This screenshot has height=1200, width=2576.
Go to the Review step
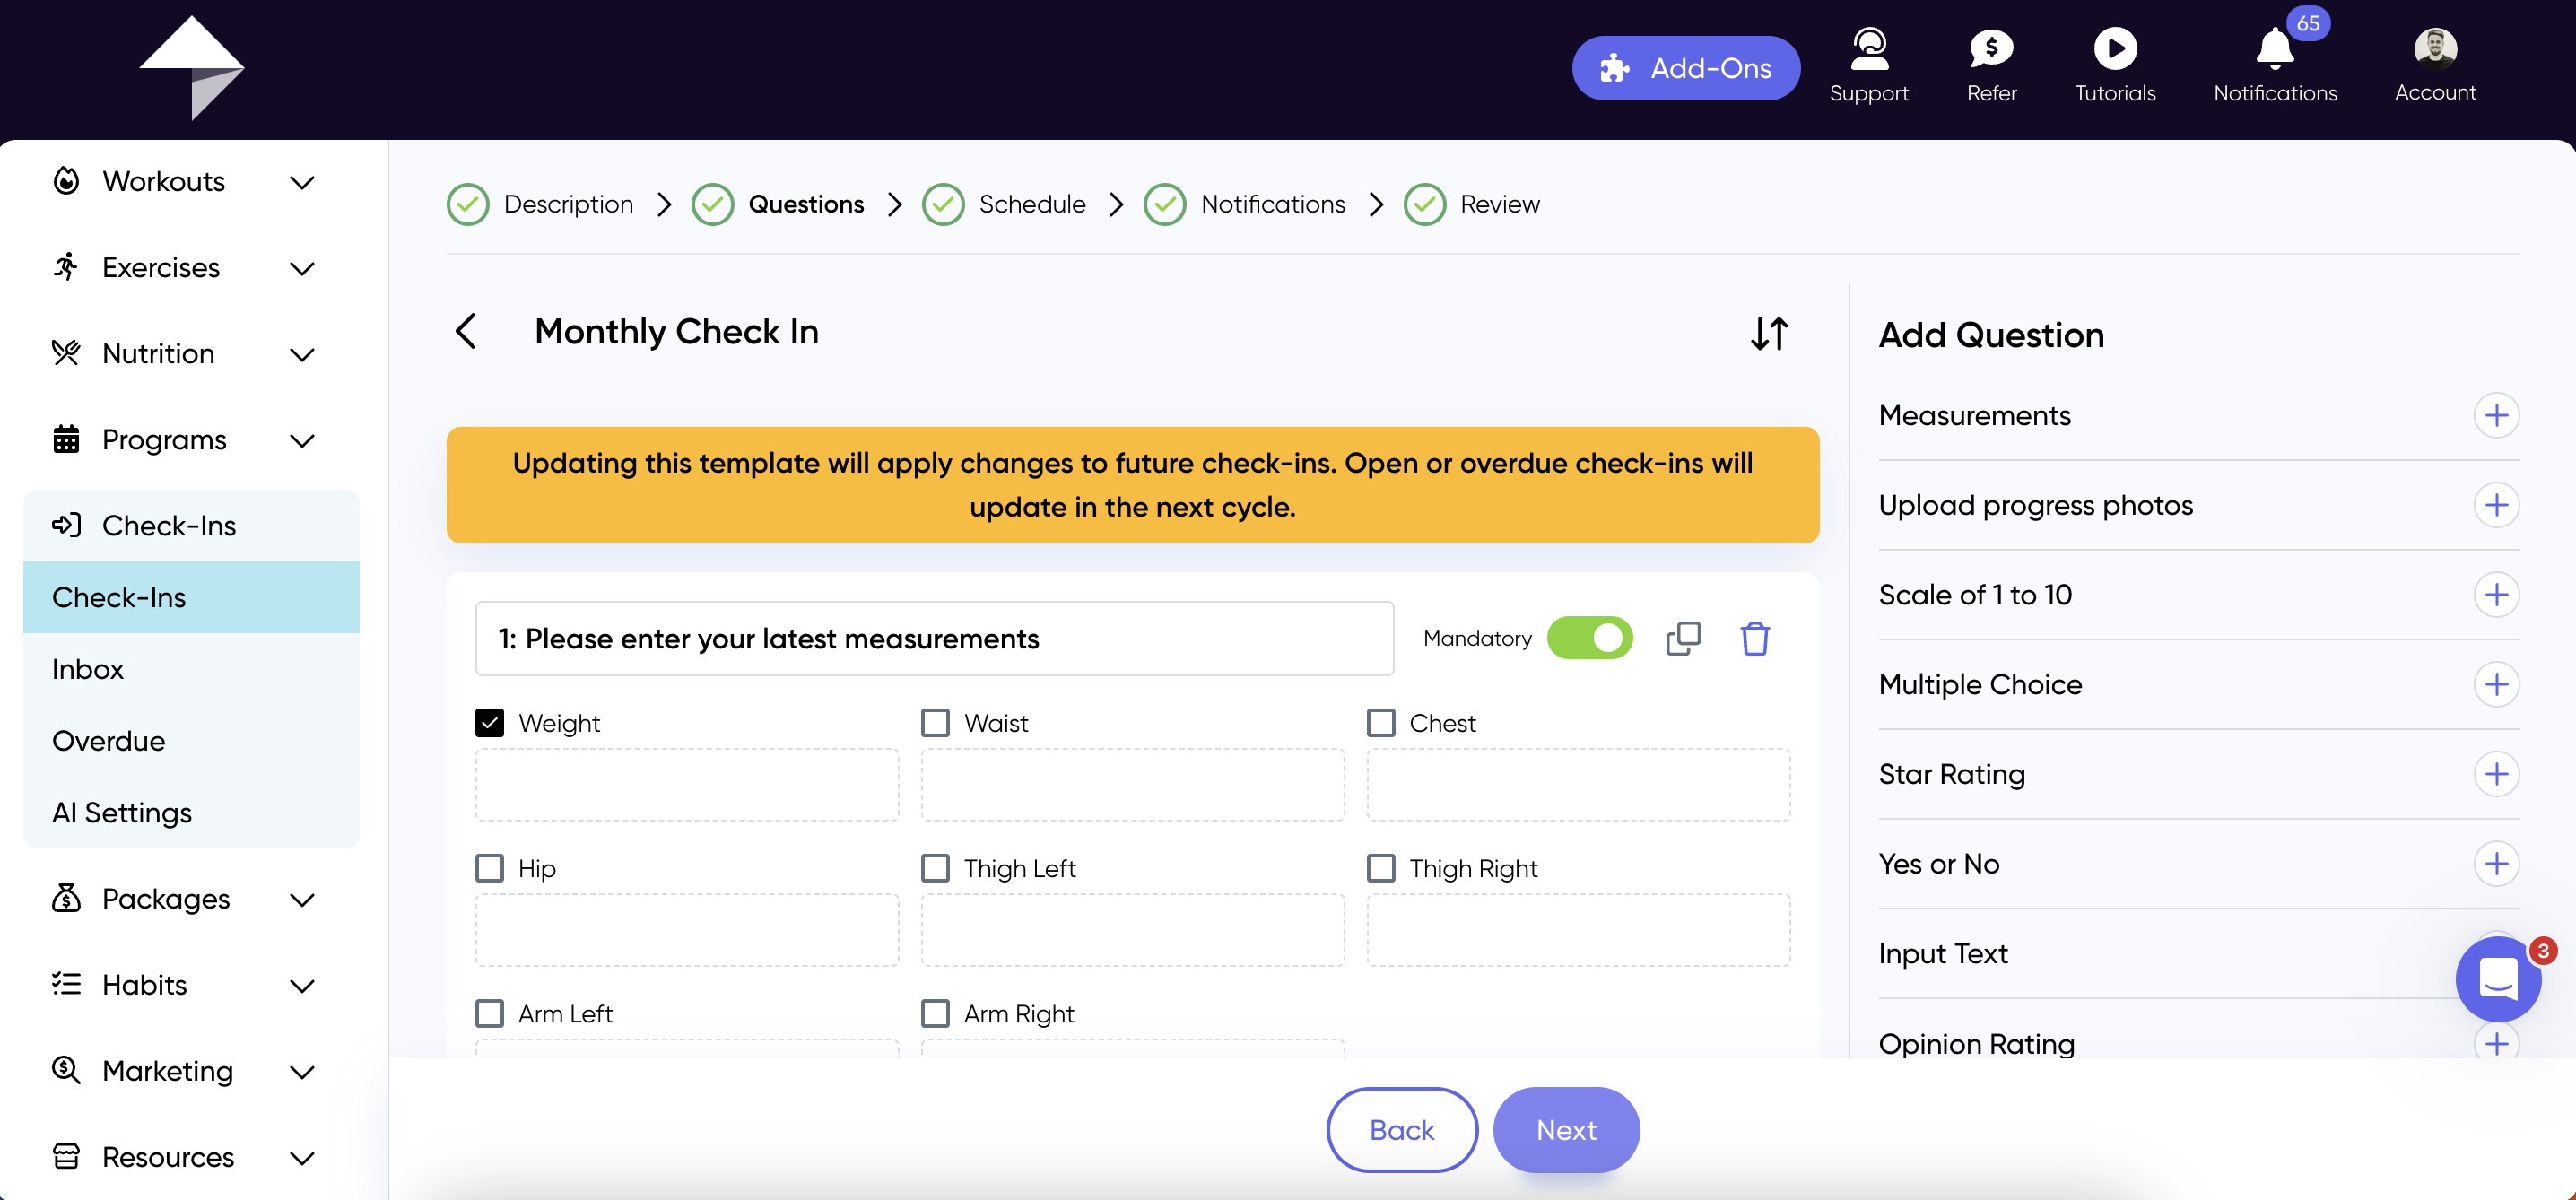(1472, 204)
